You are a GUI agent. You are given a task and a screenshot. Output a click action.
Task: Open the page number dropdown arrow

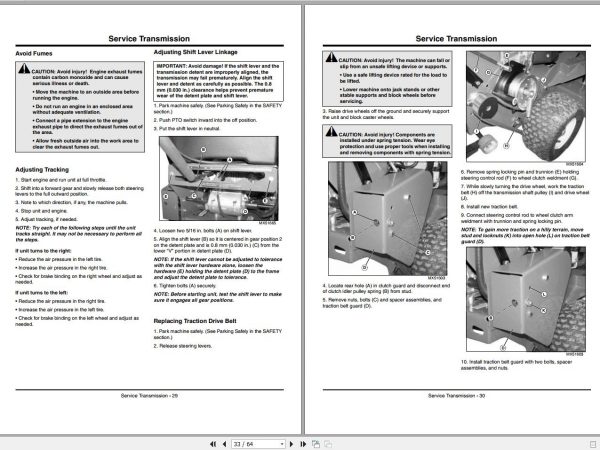click(282, 444)
